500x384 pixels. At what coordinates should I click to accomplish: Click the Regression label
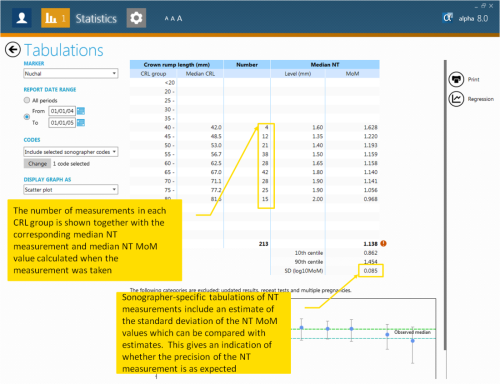480,99
